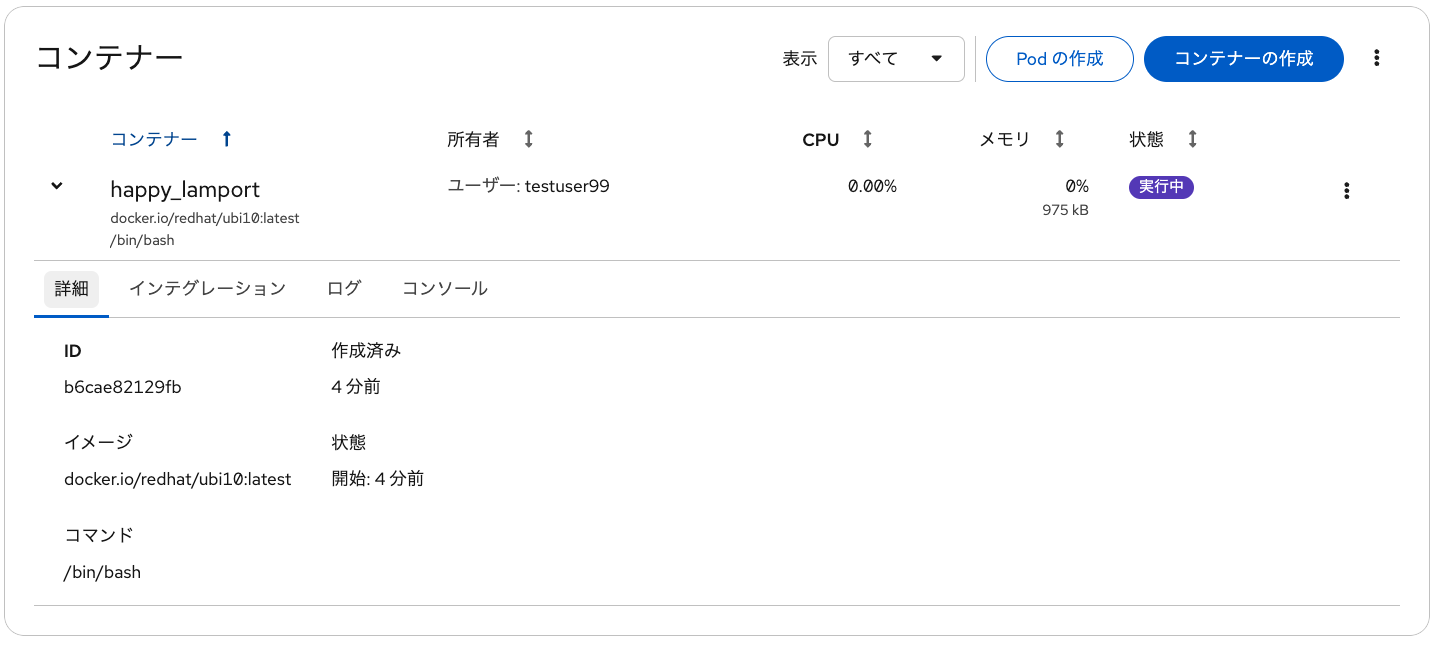Select the 実行中 state indicator
The image size is (1443, 645).
pyautogui.click(x=1161, y=186)
